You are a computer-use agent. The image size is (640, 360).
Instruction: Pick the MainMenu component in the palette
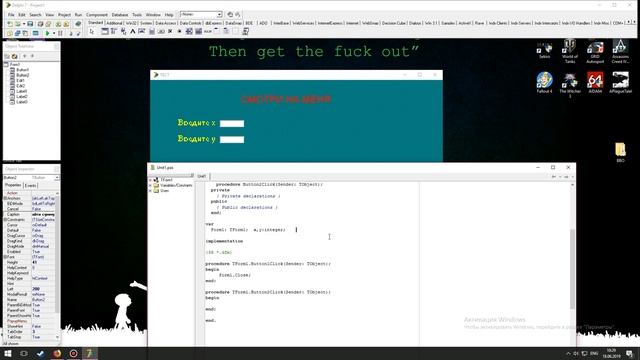click(114, 31)
